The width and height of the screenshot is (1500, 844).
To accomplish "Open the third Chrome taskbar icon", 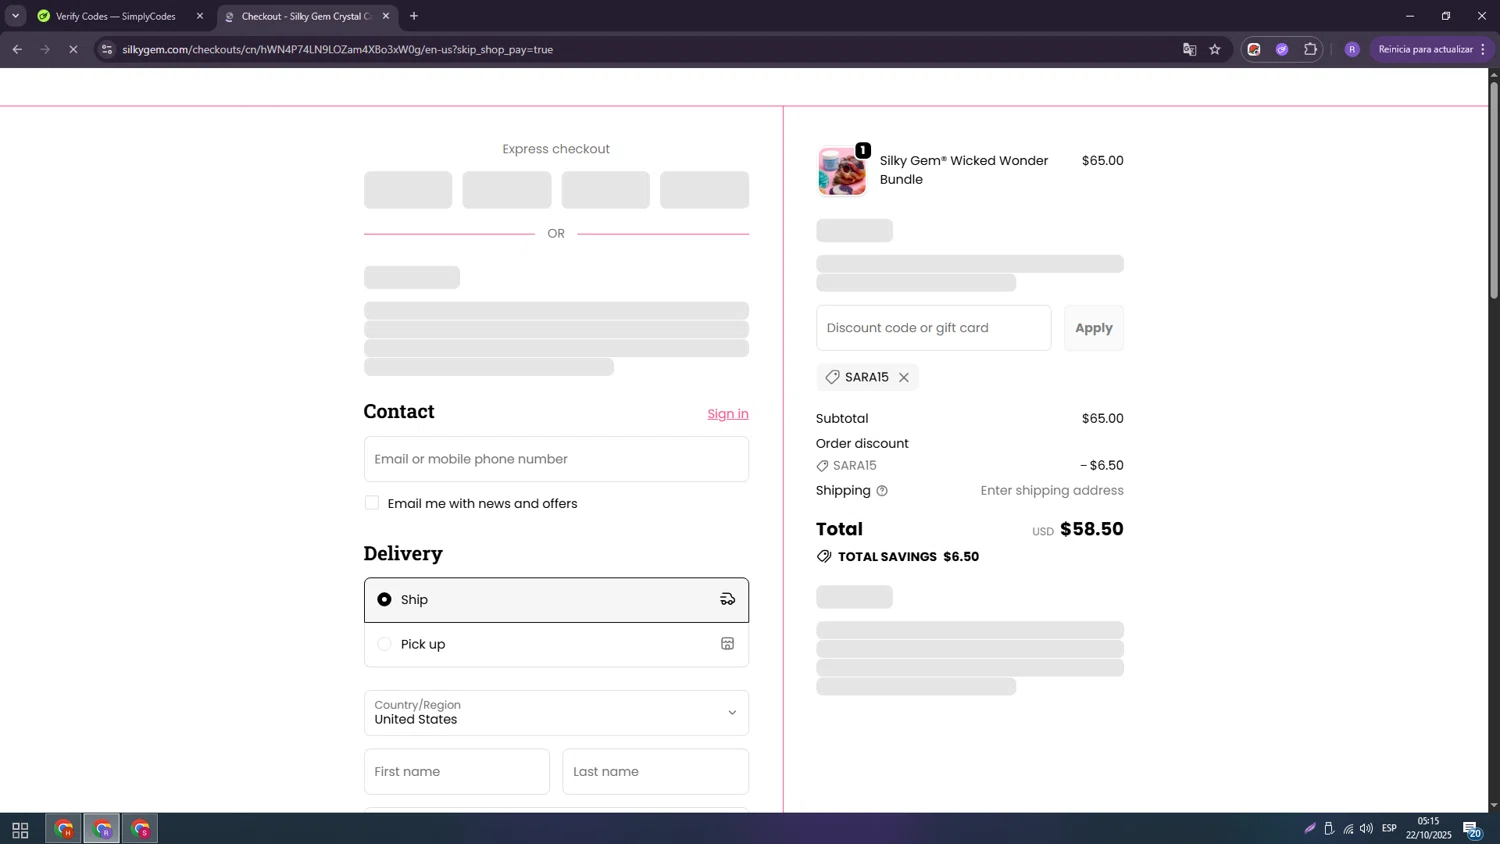I will [x=140, y=829].
